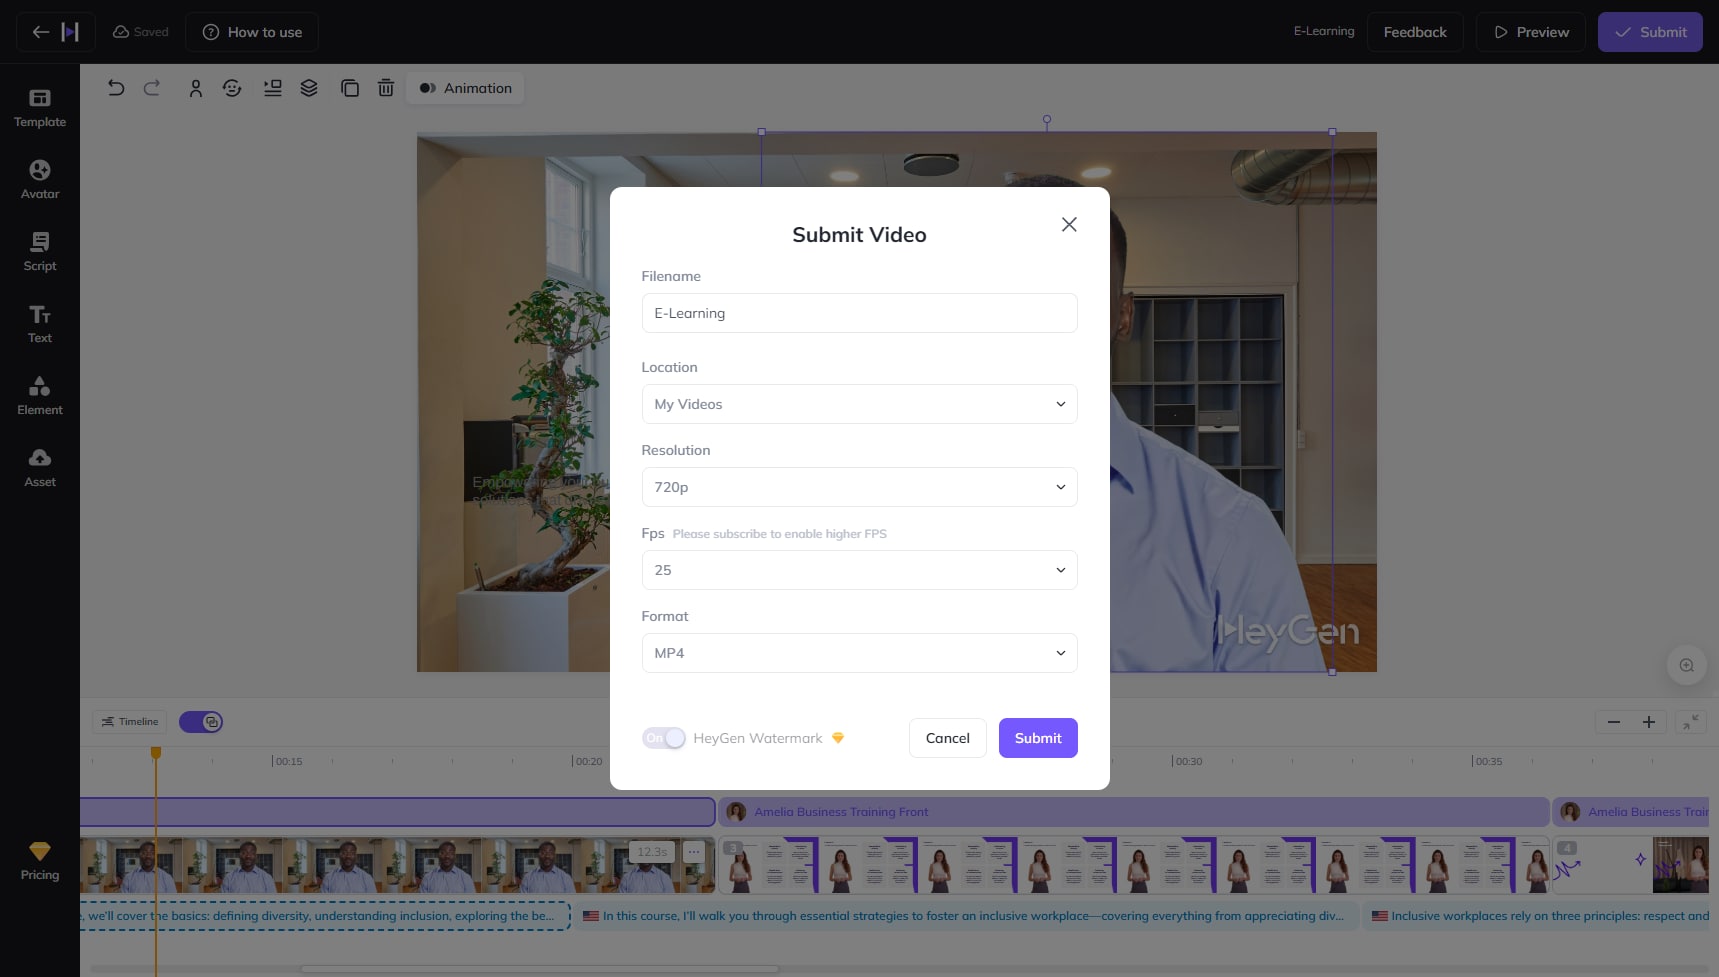Open the Format dropdown MP4
Image resolution: width=1719 pixels, height=977 pixels.
[859, 653]
